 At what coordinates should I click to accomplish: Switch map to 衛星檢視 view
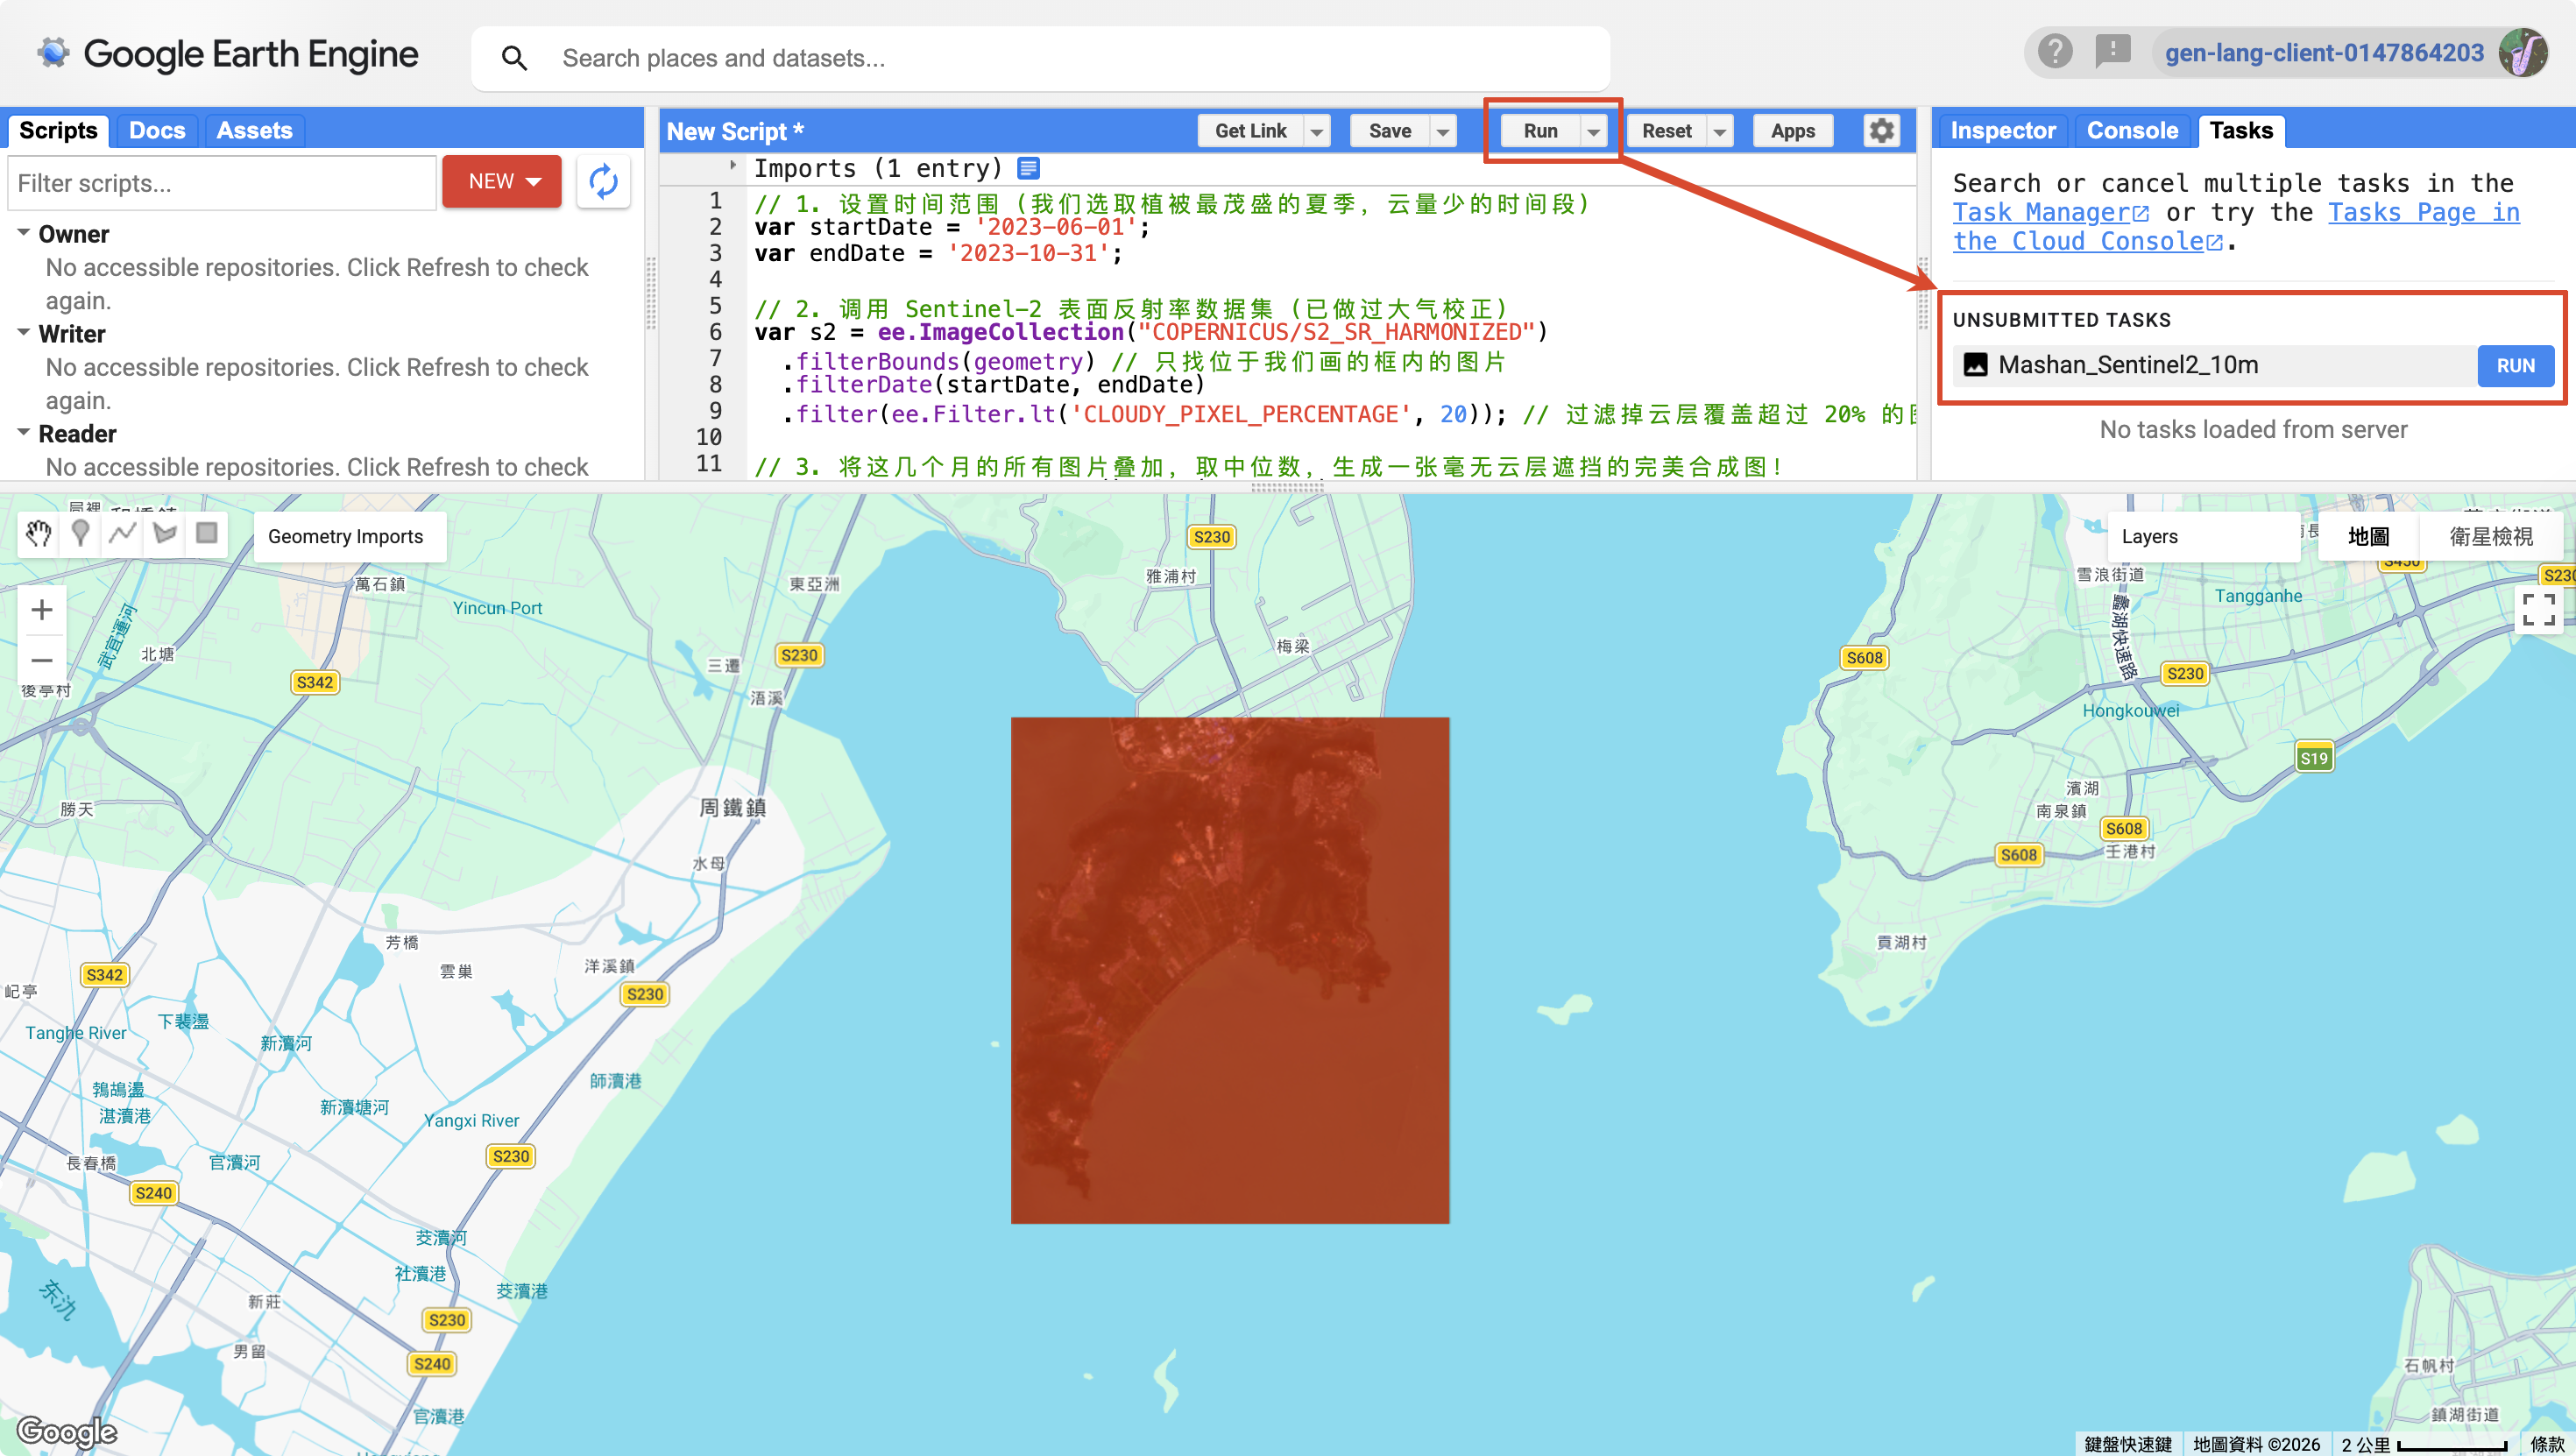point(2490,537)
